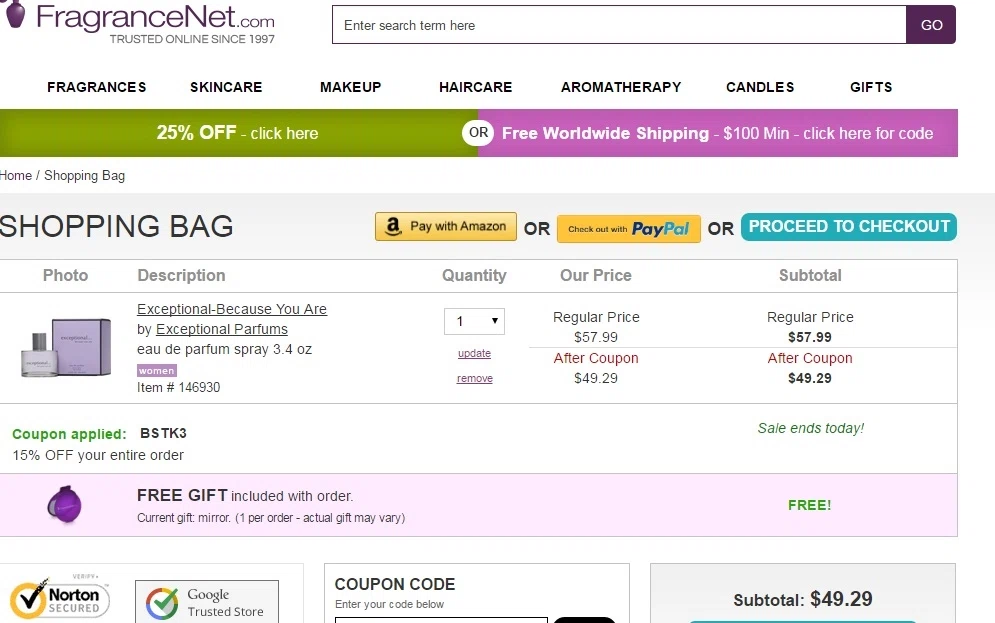Click the 25% OFF green banner
Screen dimensions: 995x623
[x=237, y=133]
